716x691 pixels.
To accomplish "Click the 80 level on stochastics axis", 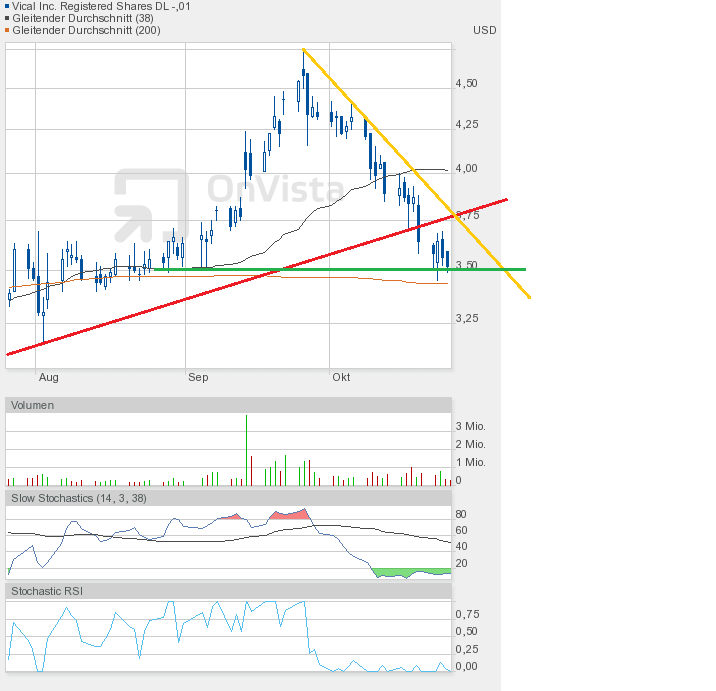I will tap(461, 514).
